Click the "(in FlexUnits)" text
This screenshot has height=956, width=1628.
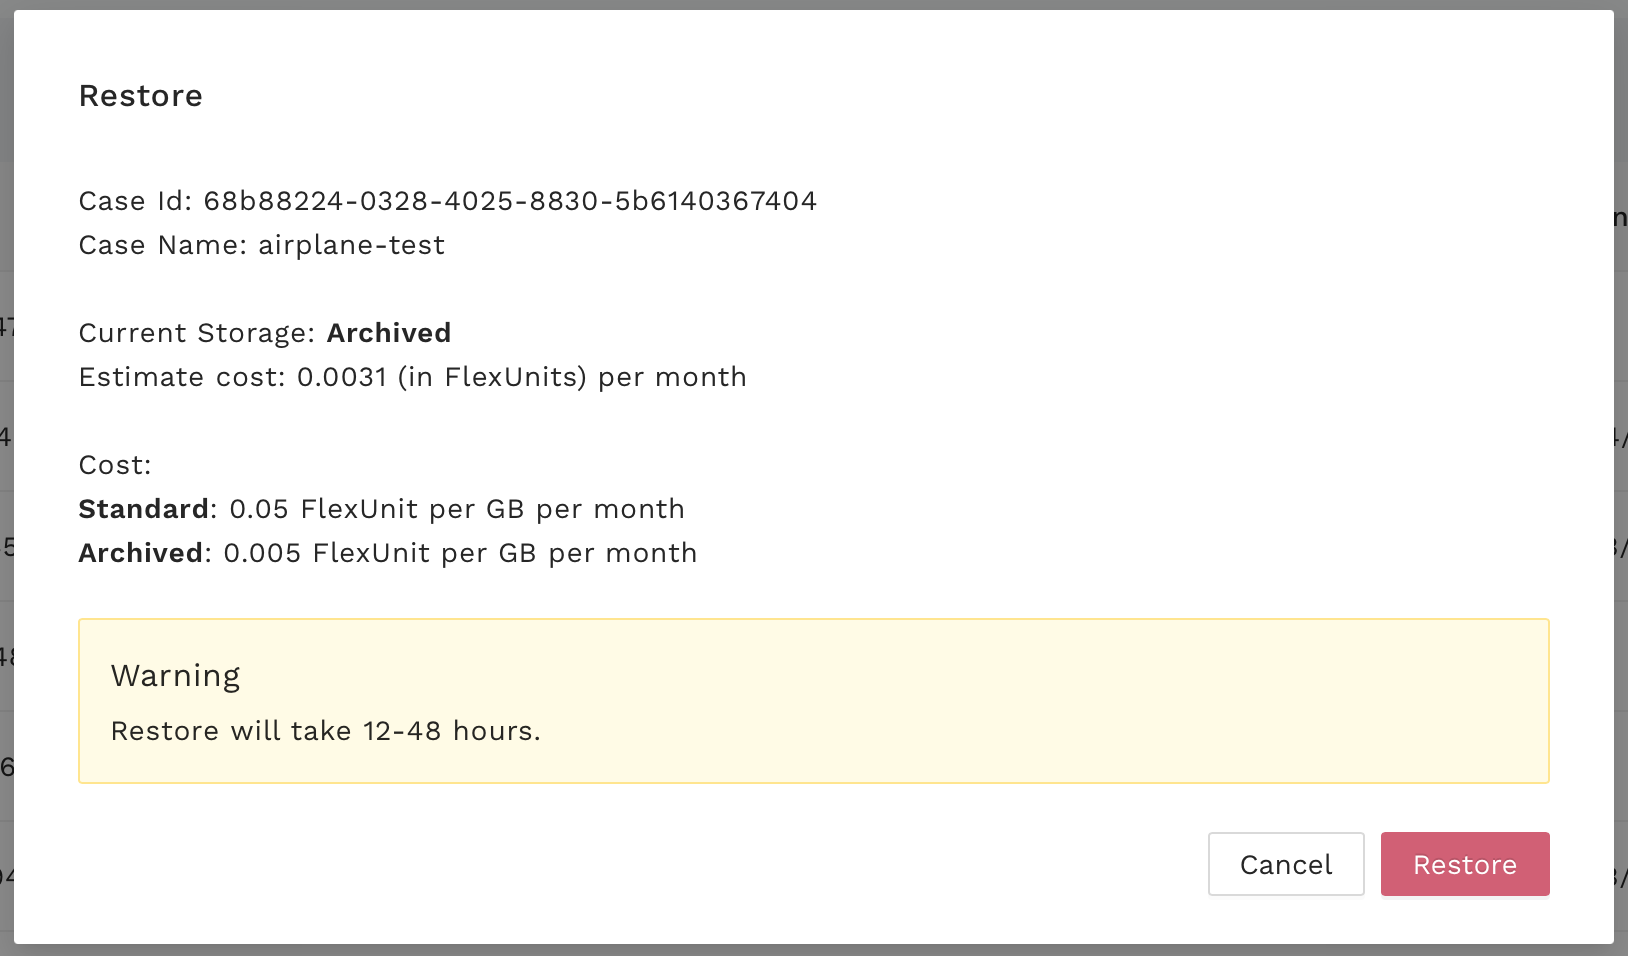coord(492,377)
